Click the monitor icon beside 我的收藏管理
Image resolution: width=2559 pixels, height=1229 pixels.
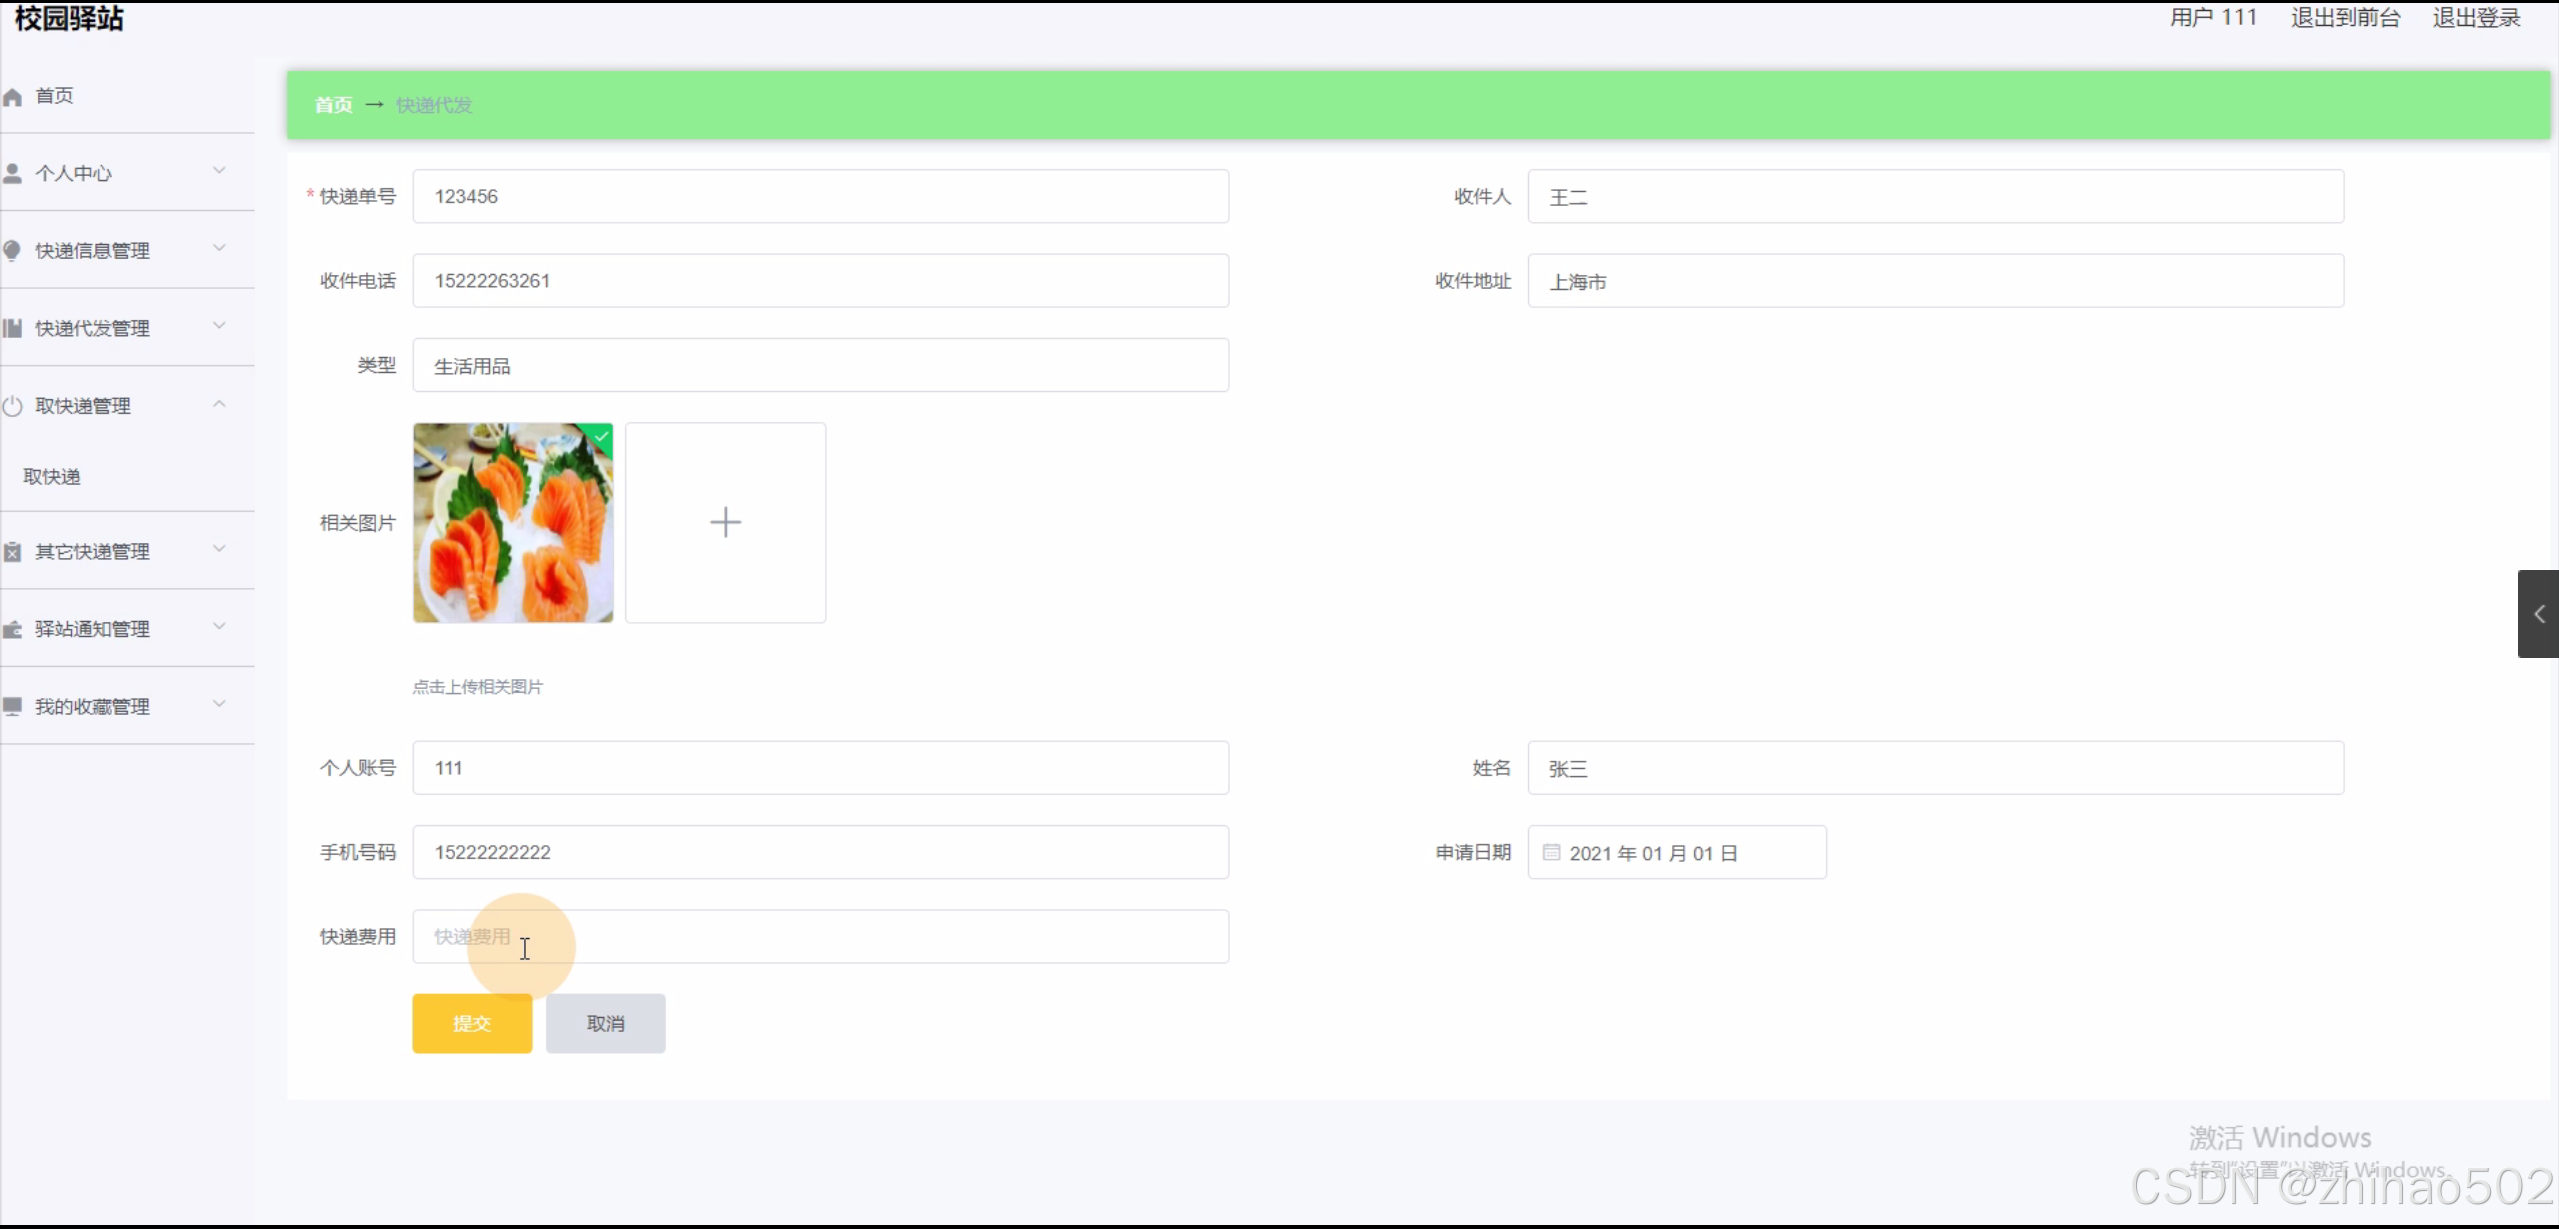13,706
